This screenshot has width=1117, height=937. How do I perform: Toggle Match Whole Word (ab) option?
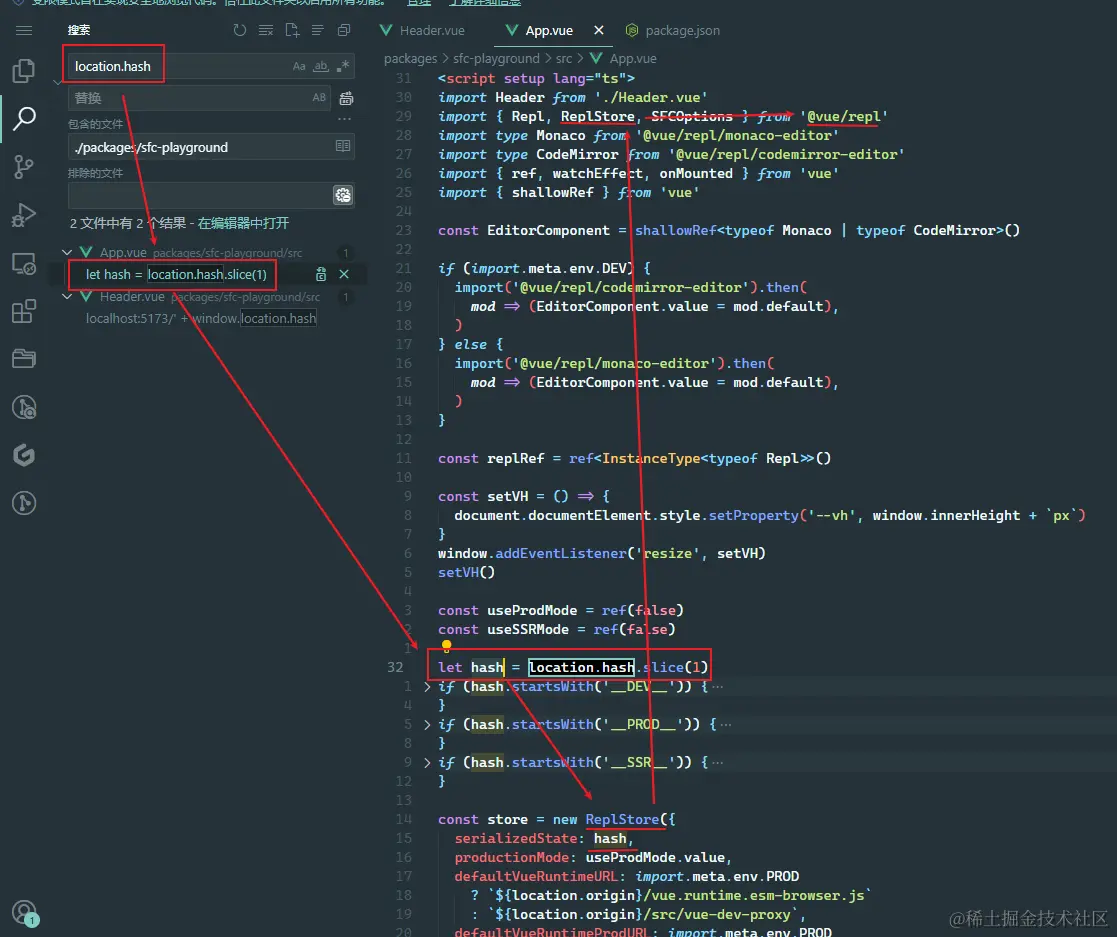[x=321, y=66]
